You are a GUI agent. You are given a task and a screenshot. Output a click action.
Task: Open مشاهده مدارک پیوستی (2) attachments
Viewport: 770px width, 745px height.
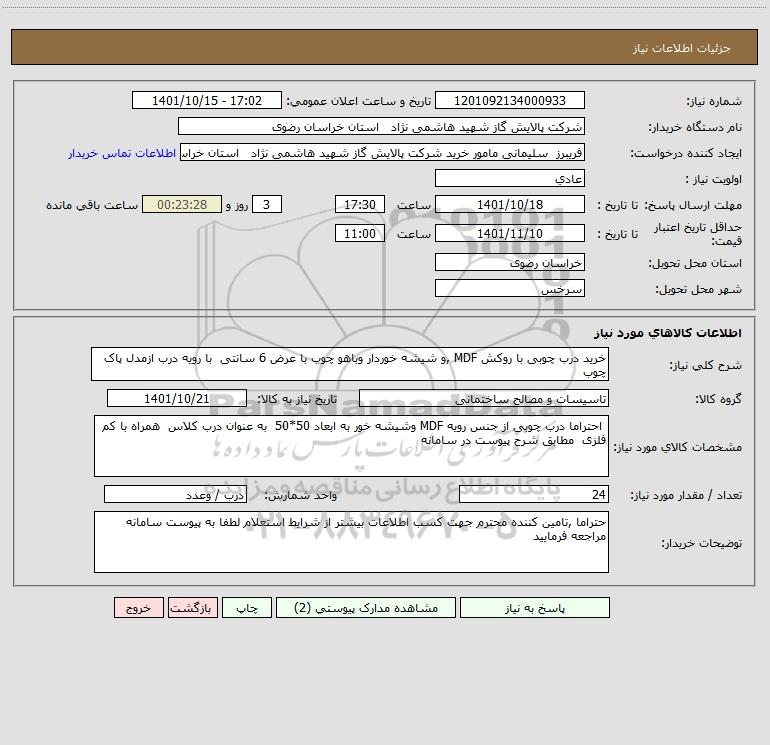pos(366,607)
